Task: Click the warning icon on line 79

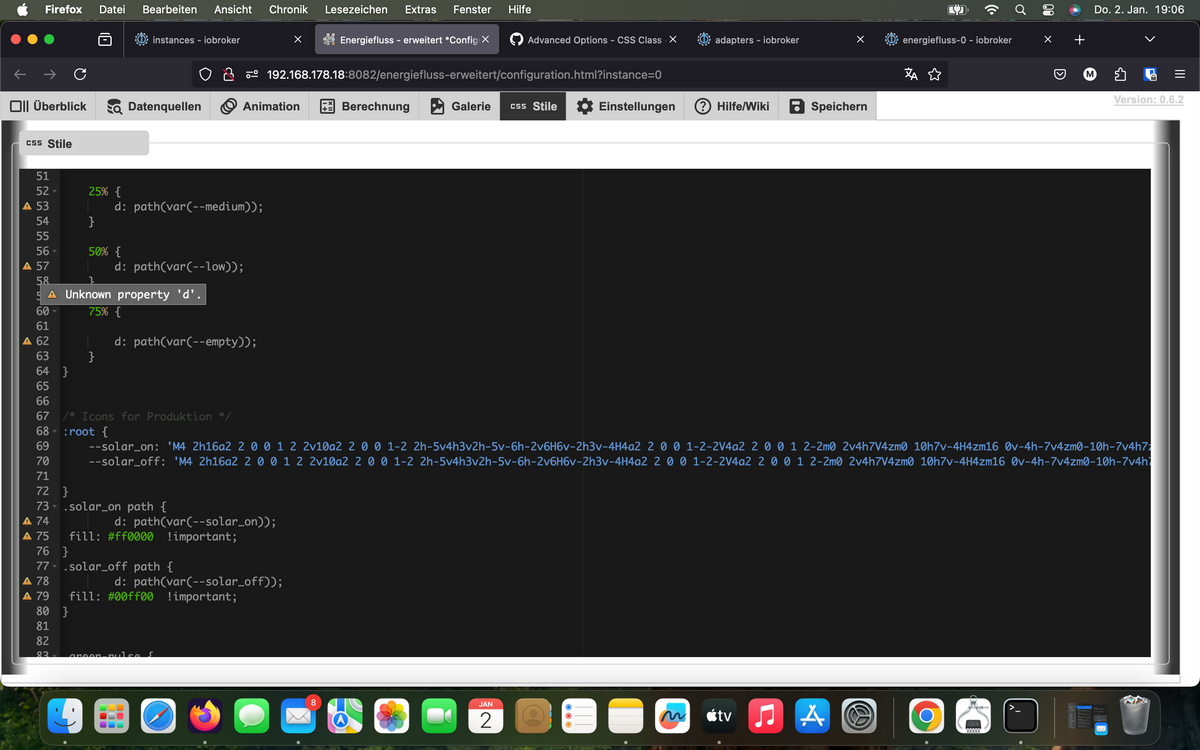Action: coord(28,596)
